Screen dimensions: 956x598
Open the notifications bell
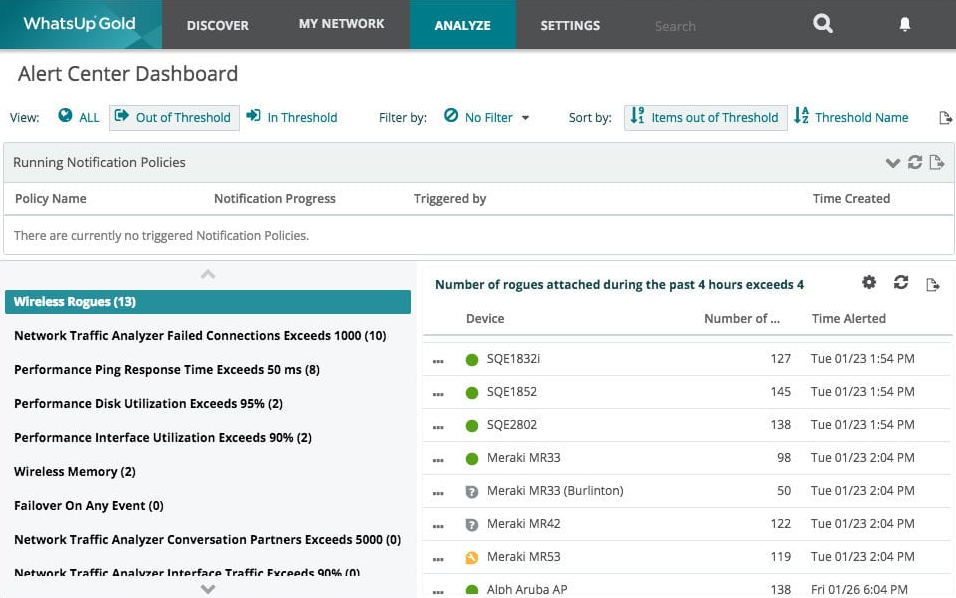pos(905,24)
